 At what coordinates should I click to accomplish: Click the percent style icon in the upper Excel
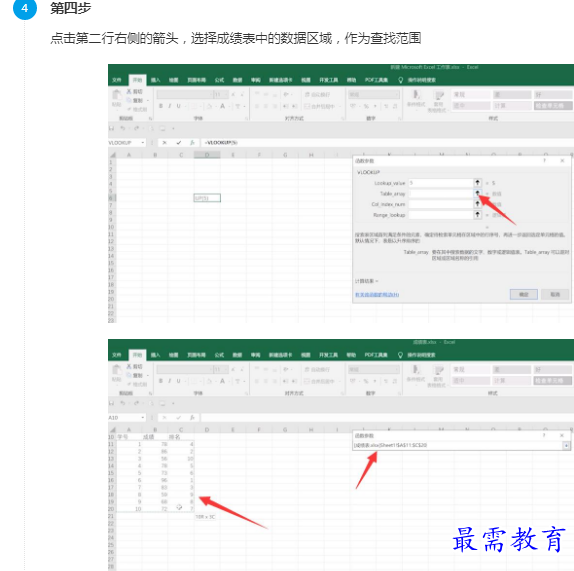pyautogui.click(x=366, y=106)
